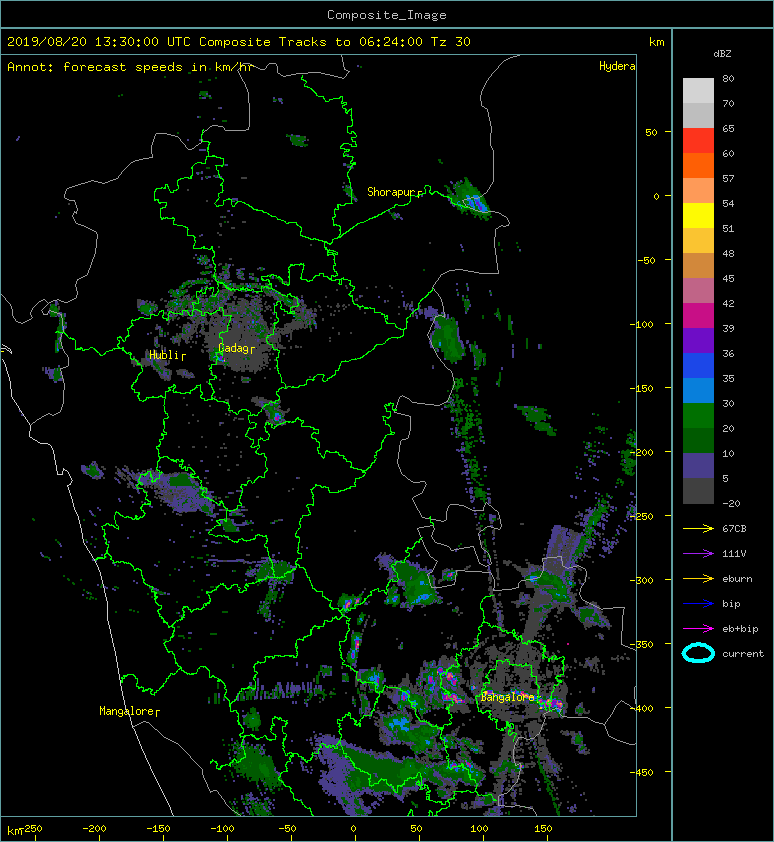Click the 150 tick on horizontal axis
The height and width of the screenshot is (842, 774).
[x=543, y=829]
